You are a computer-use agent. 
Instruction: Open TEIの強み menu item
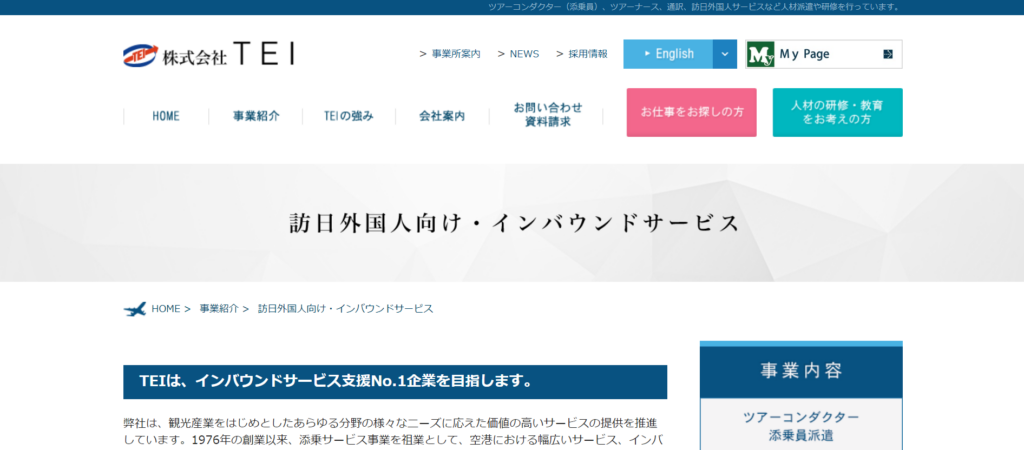pos(349,116)
